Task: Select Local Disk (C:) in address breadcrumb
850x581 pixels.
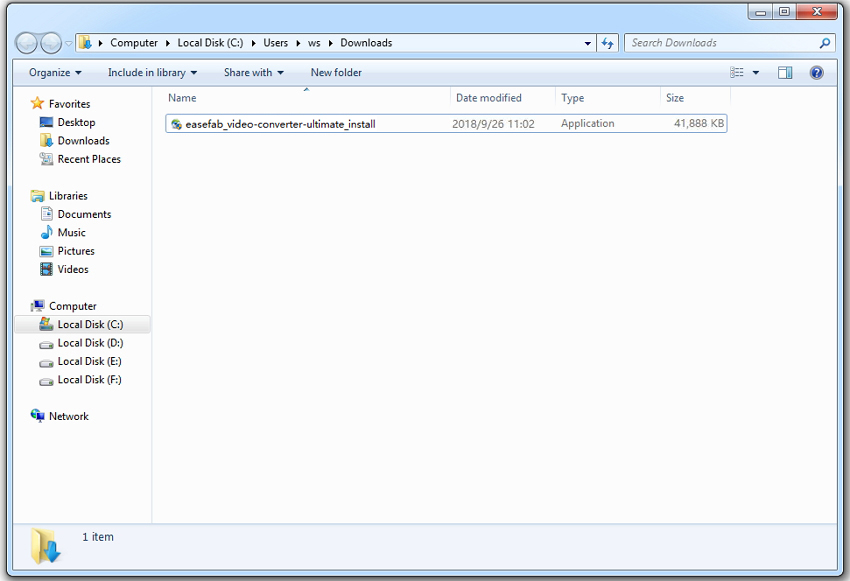Action: coord(210,43)
